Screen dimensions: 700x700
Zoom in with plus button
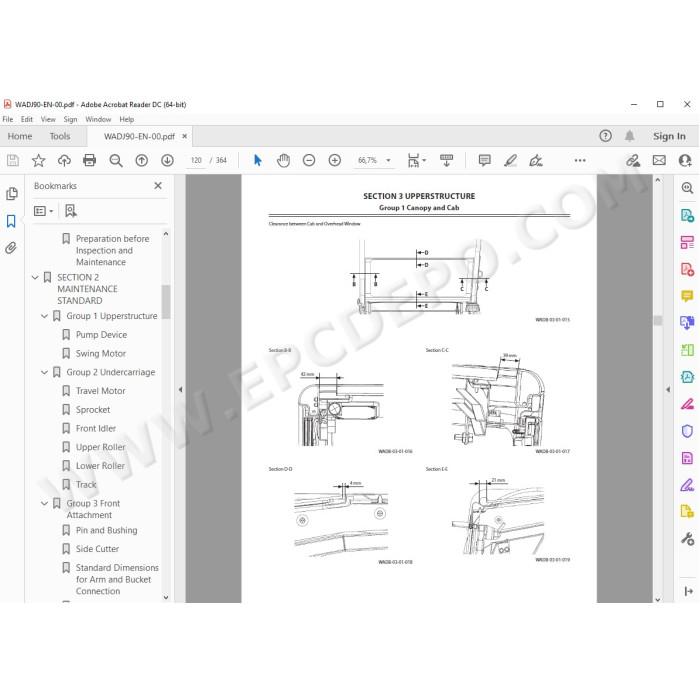pos(334,160)
